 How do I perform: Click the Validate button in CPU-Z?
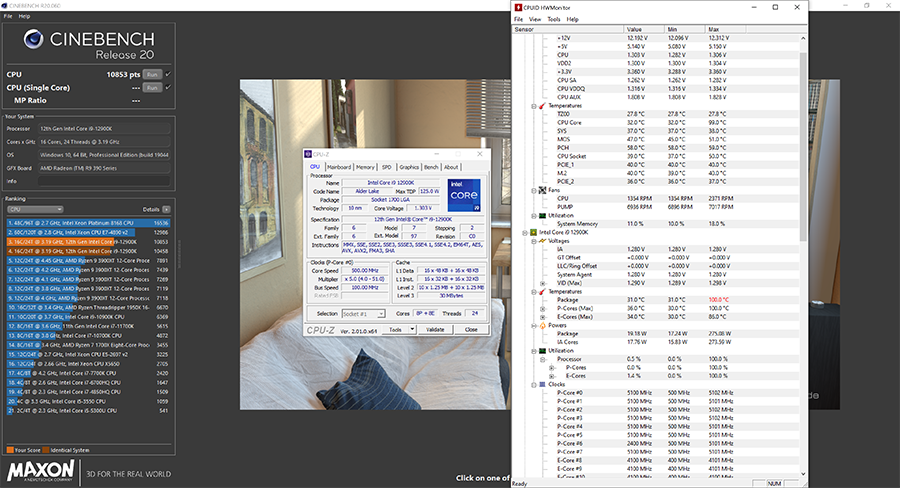(435, 330)
